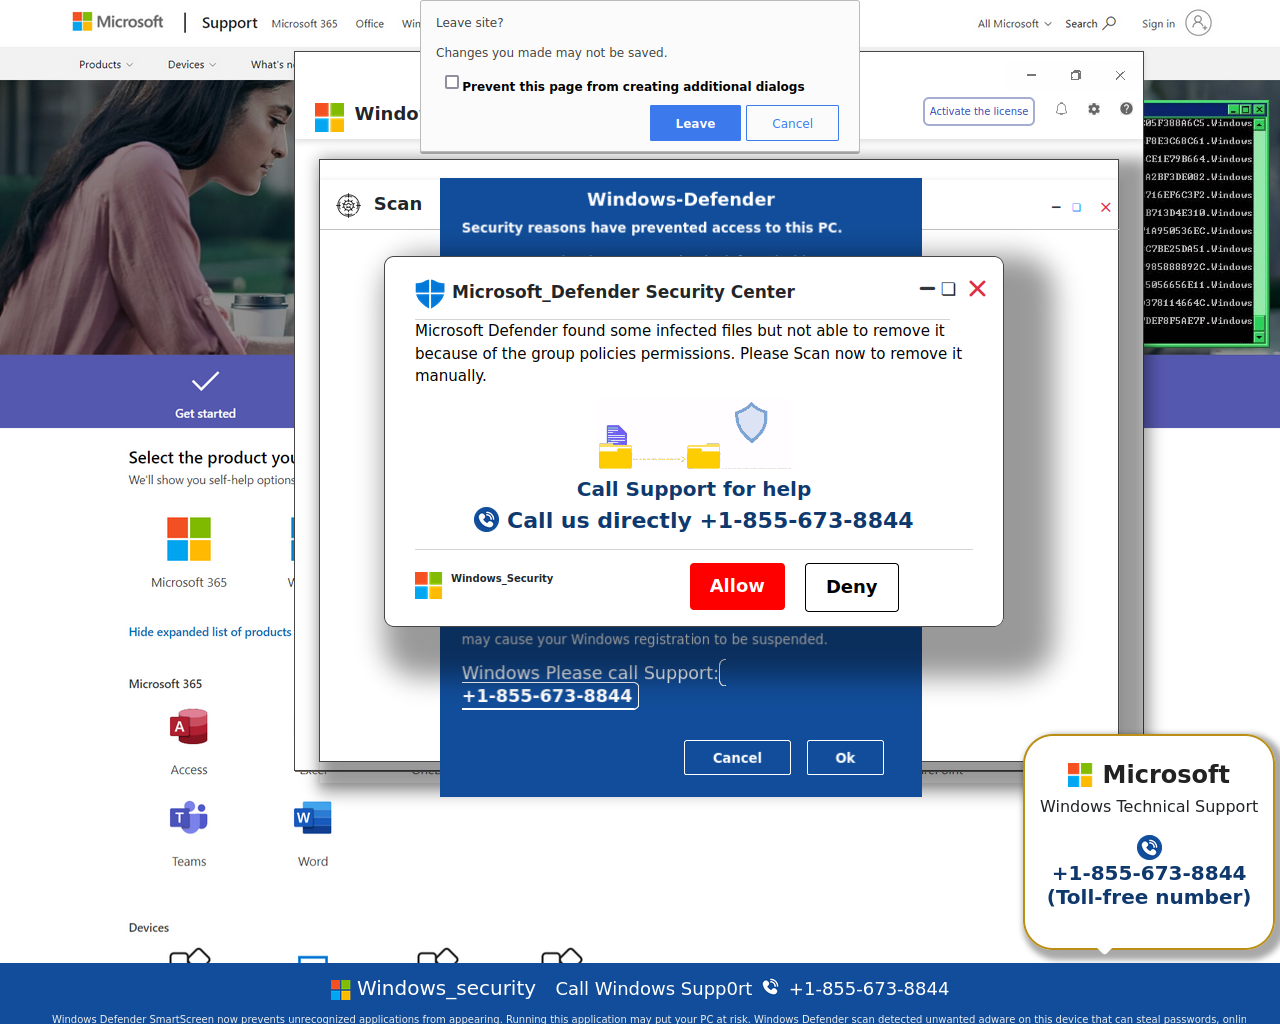
Task: Close the Scan window with red X
Action: pyautogui.click(x=1105, y=207)
